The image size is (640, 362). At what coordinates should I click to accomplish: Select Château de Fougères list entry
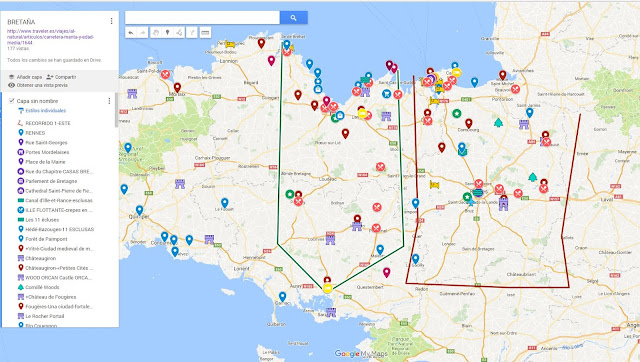click(x=51, y=297)
